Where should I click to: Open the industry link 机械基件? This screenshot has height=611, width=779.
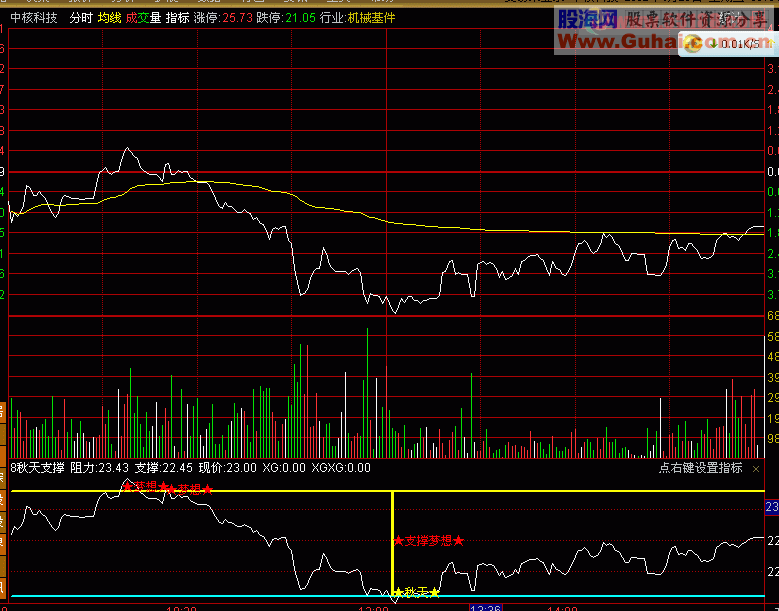(x=371, y=18)
